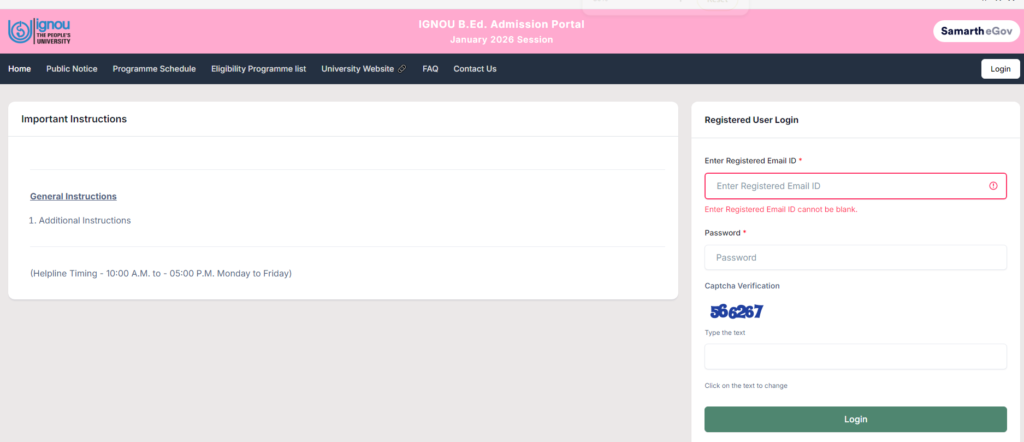Click the IGNOU B.Ed. Admission Portal title
The image size is (1024, 442).
502,25
